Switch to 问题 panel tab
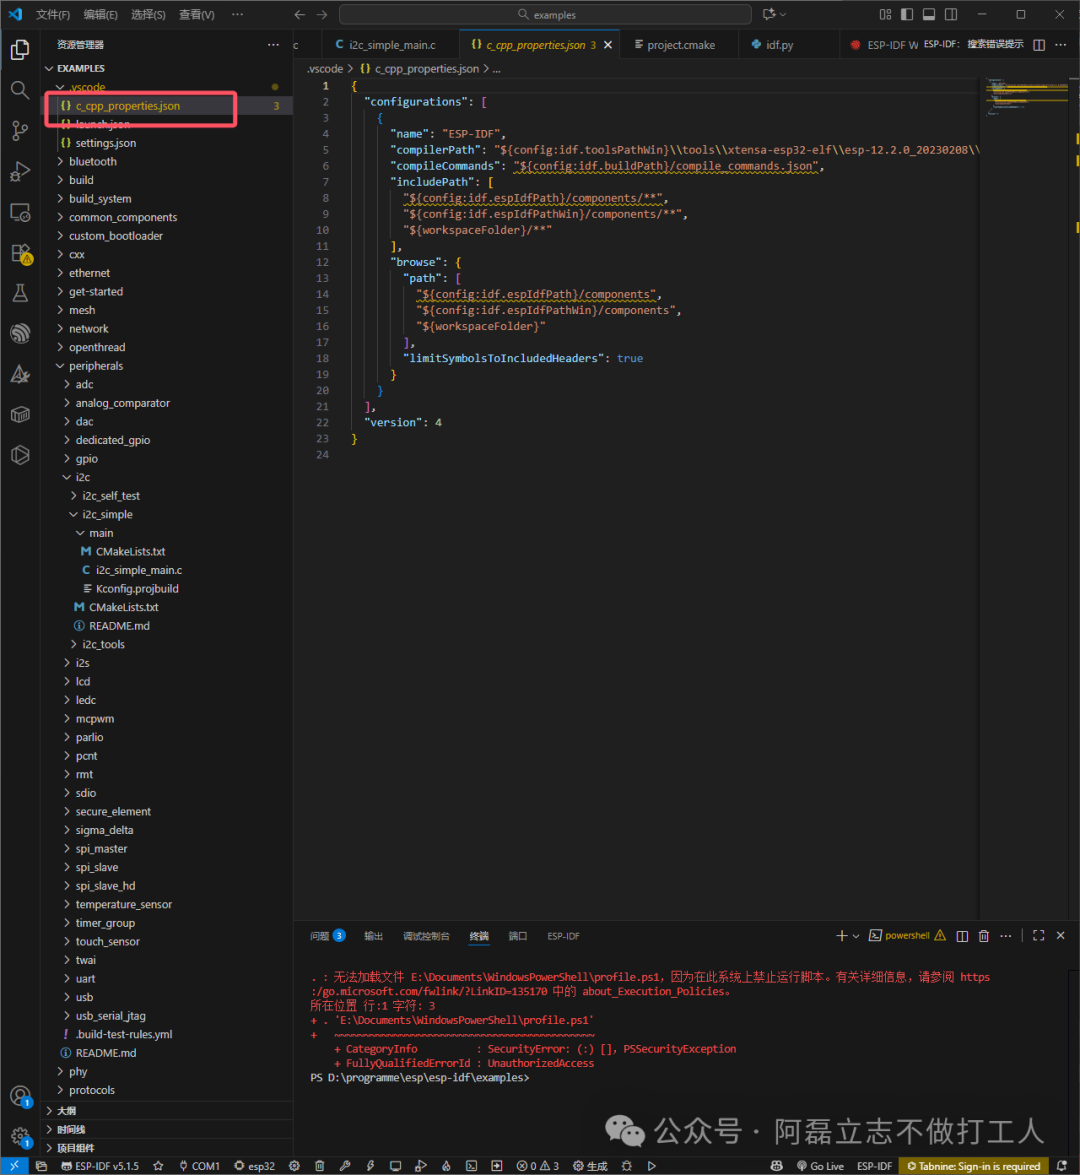This screenshot has width=1080, height=1175. tap(327, 936)
